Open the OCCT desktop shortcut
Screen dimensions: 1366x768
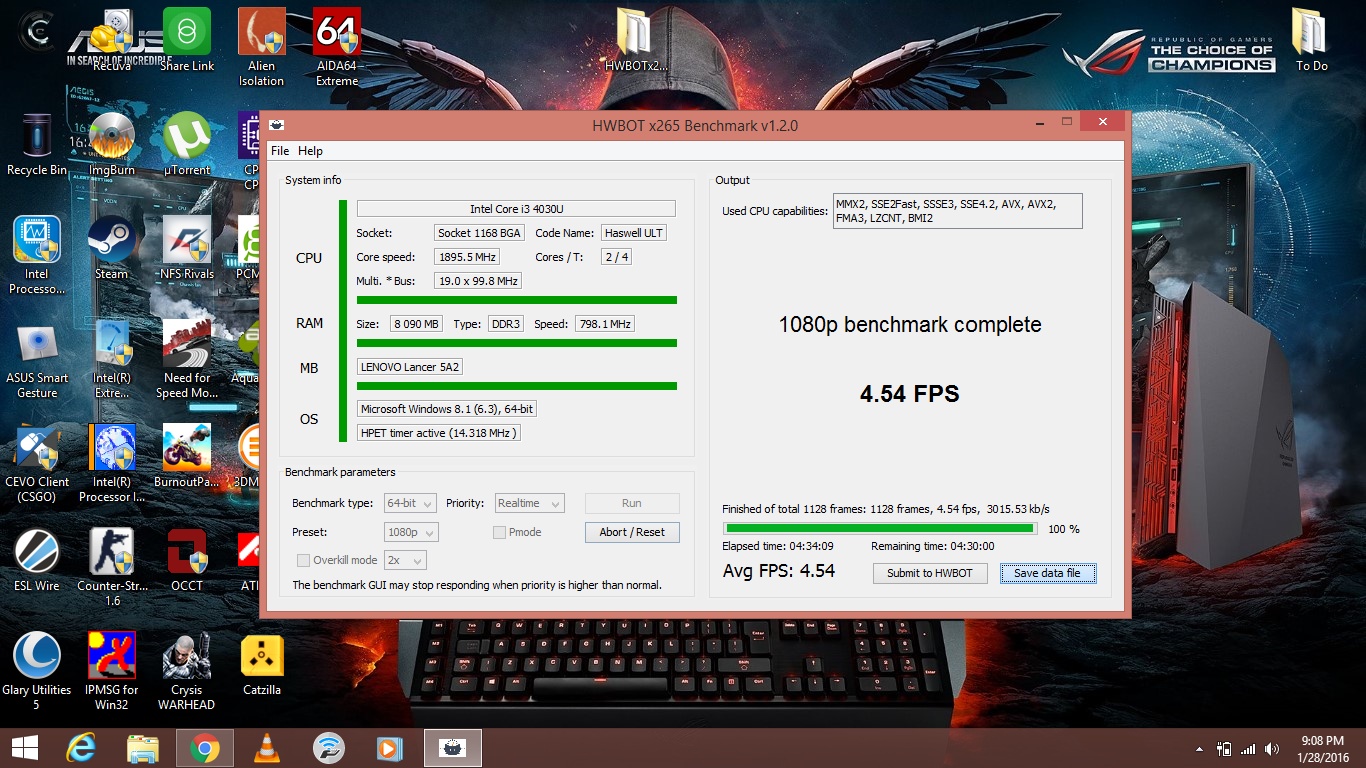[x=187, y=561]
